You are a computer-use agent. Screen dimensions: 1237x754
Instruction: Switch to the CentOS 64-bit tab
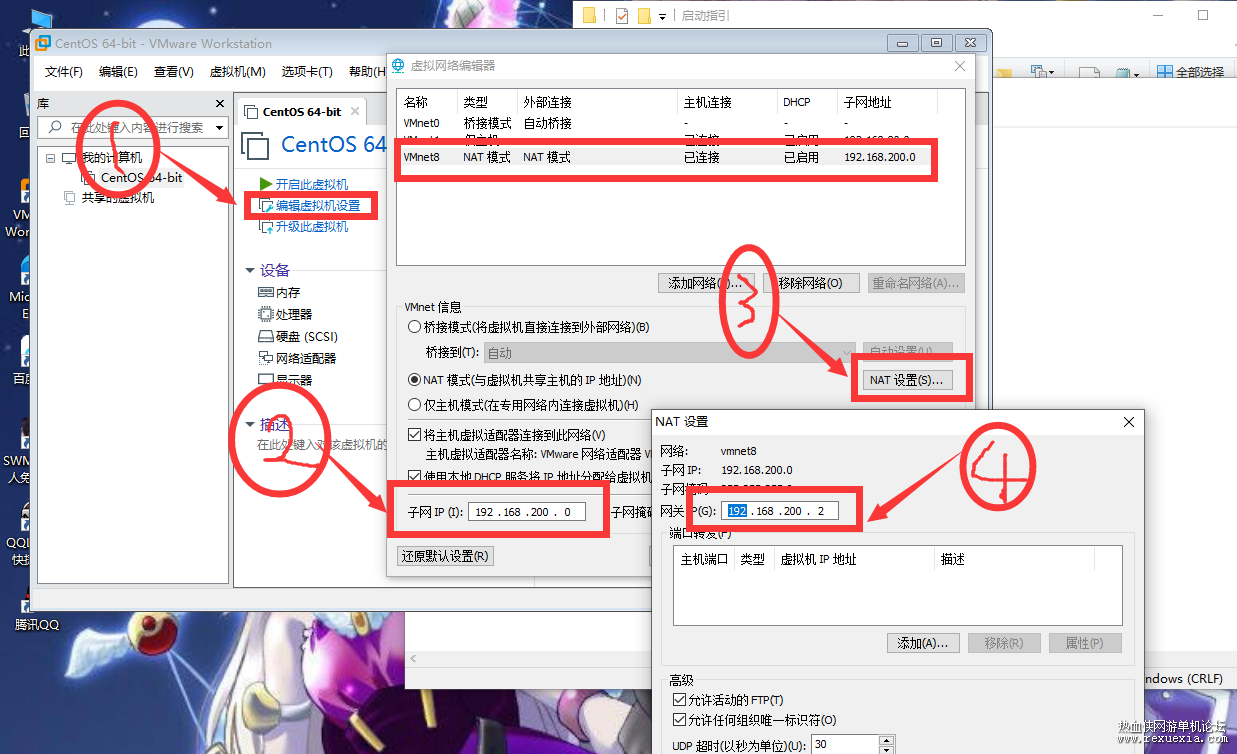302,112
